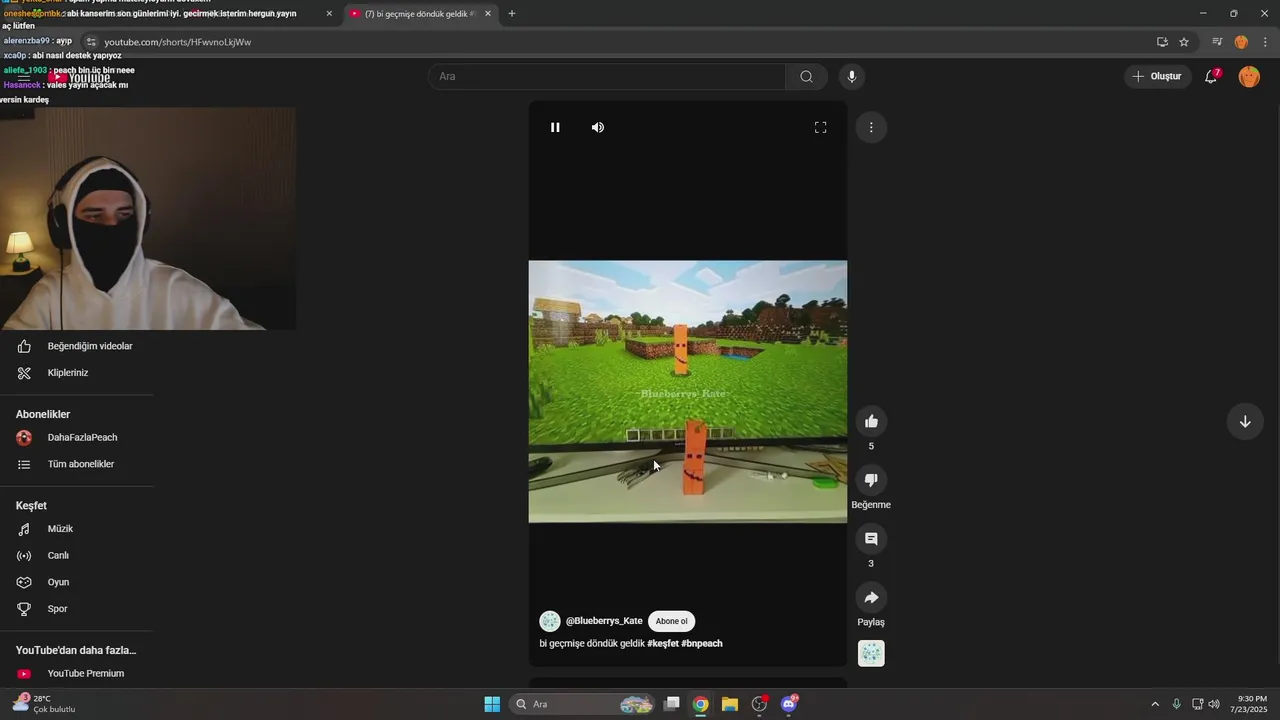Open the Shorts three-dot more options menu
Viewport: 1280px width, 720px height.
click(x=871, y=127)
